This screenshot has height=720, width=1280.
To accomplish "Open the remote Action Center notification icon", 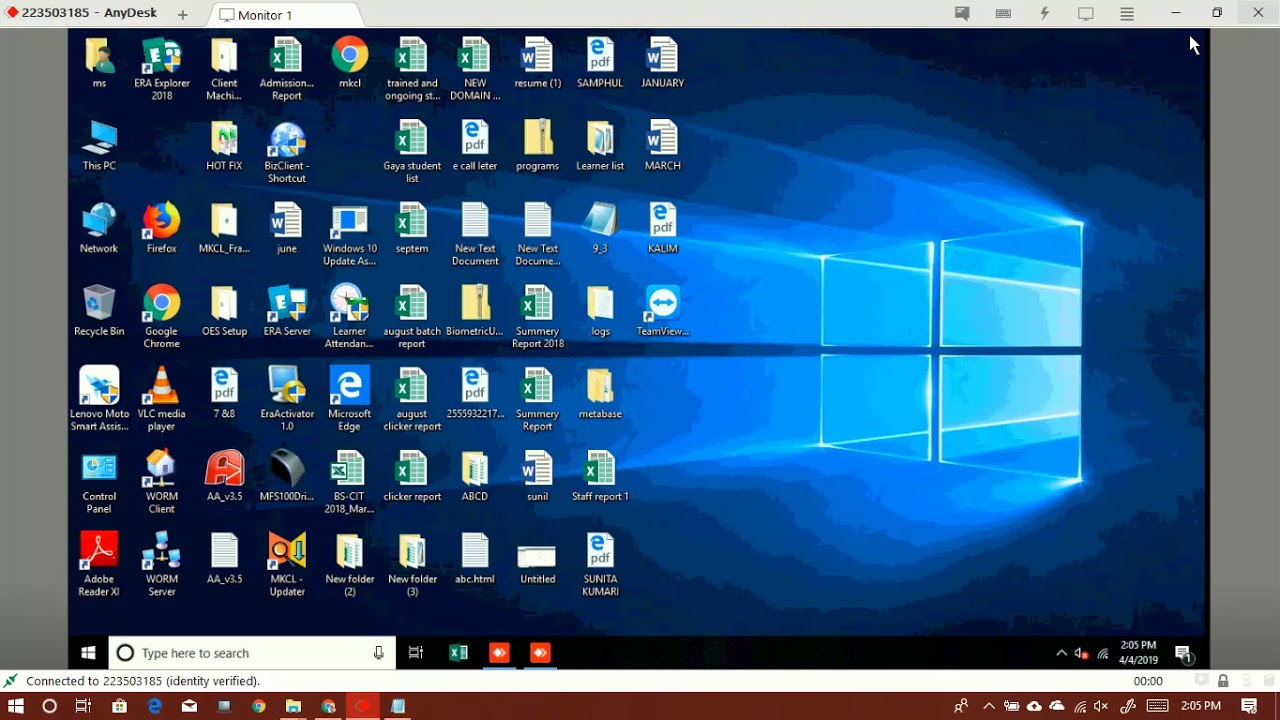I will [1184, 654].
